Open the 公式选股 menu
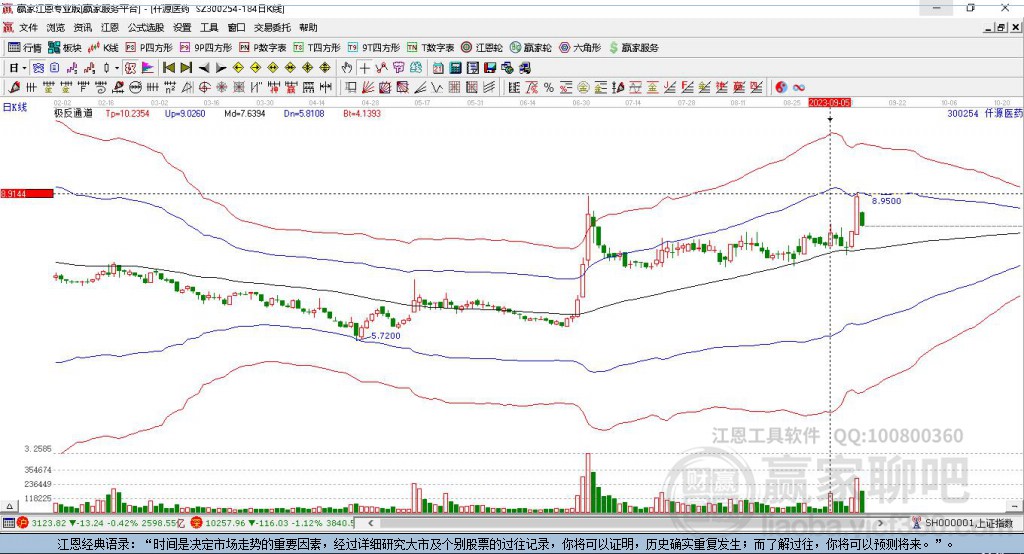 pos(146,27)
